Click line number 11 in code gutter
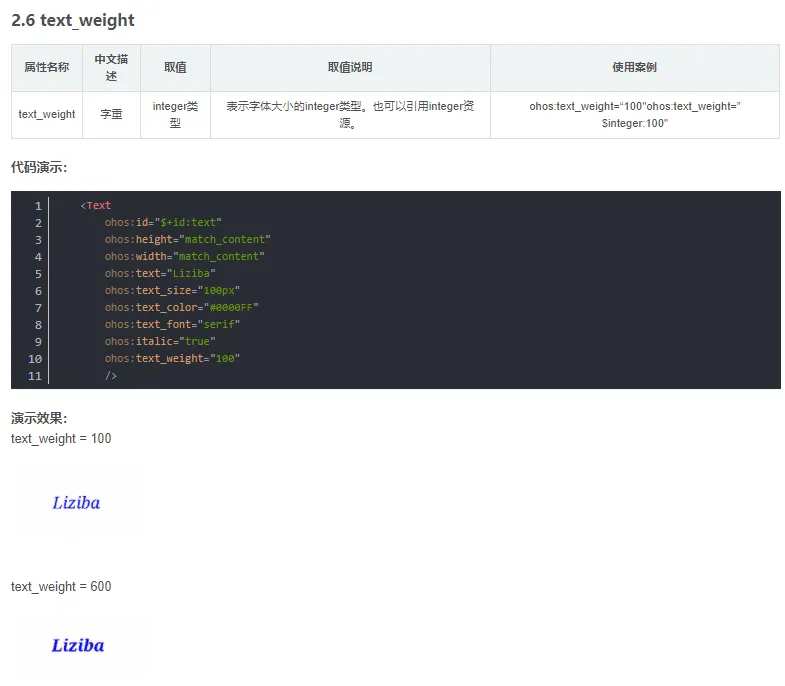Image resolution: width=785 pixels, height=686 pixels. tap(35, 376)
